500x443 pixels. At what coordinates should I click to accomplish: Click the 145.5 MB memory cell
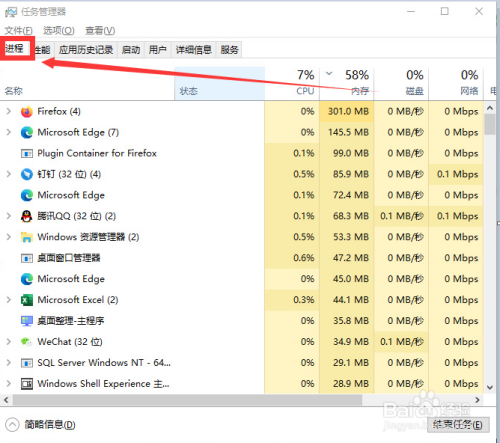(348, 132)
